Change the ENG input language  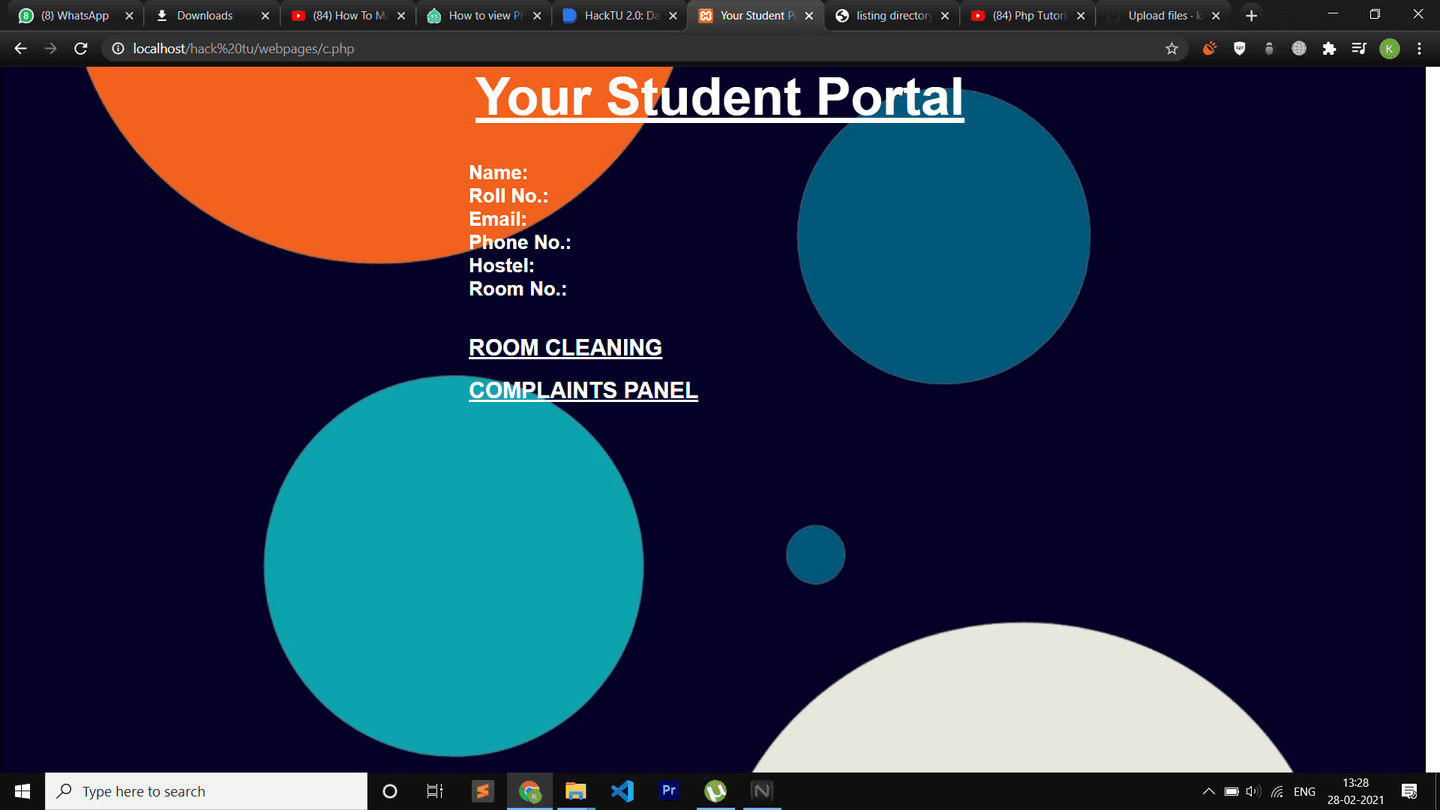click(x=1305, y=791)
